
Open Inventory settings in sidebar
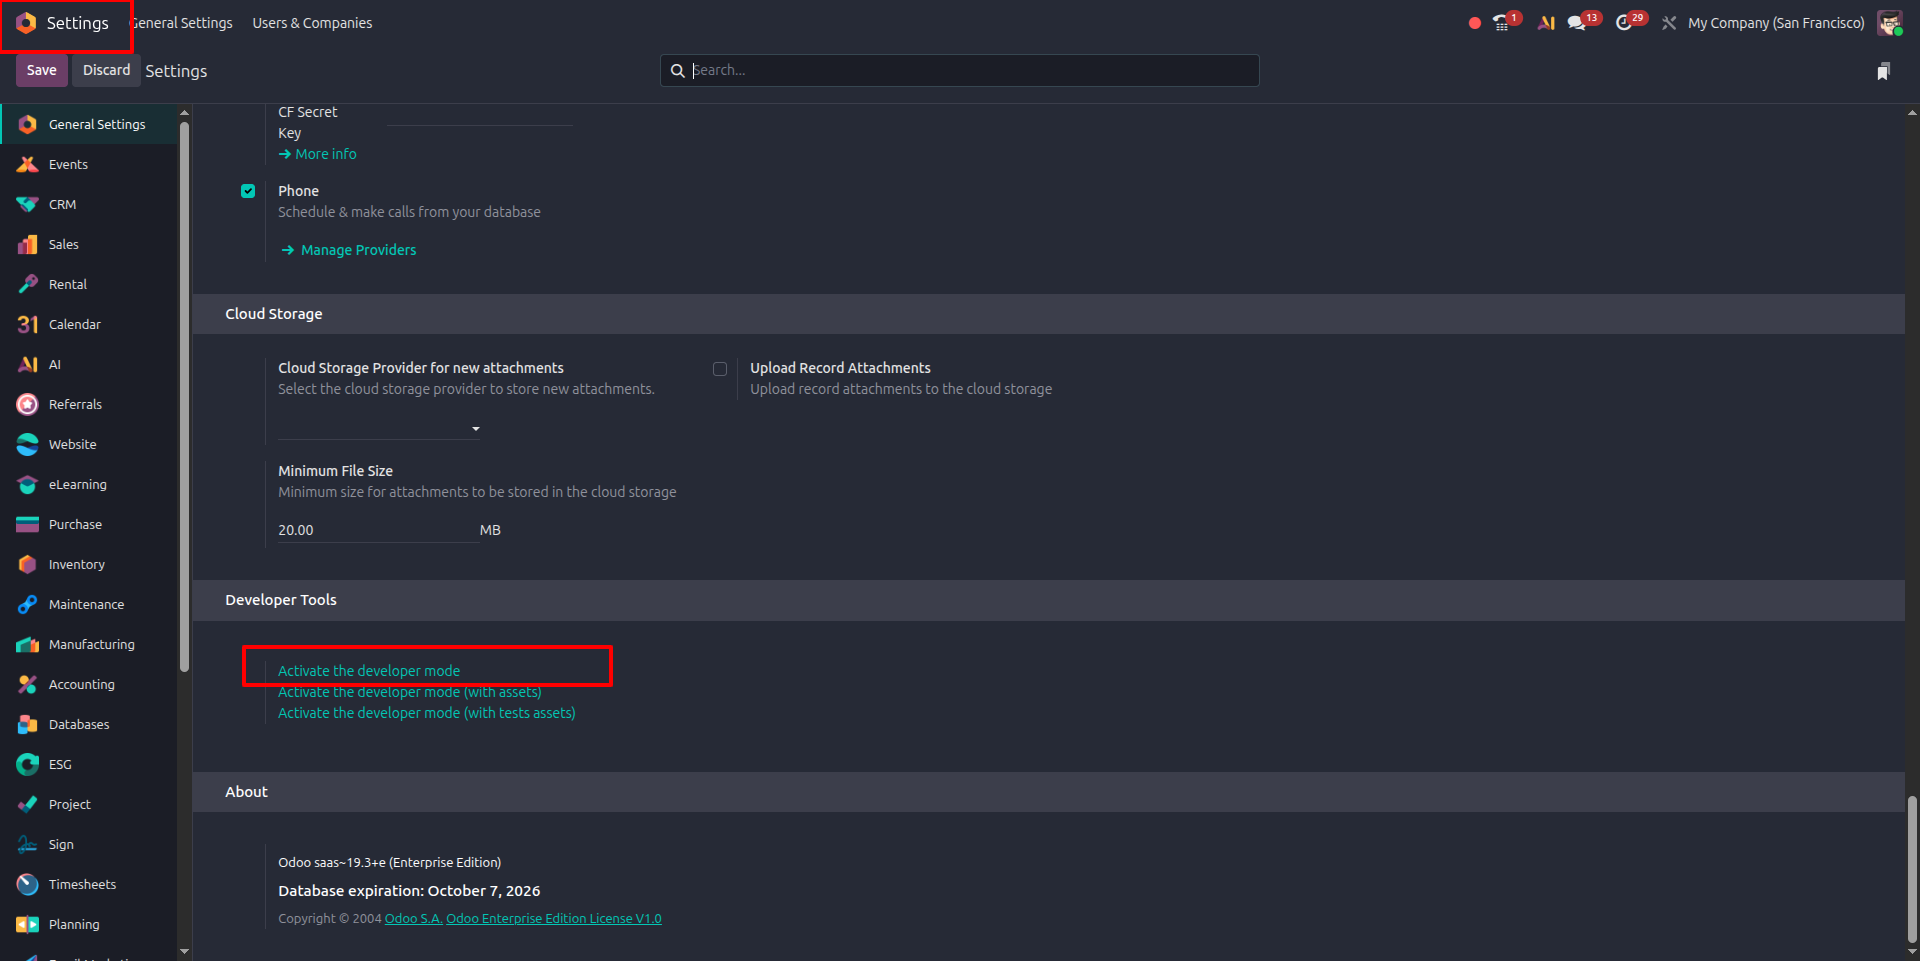(89, 564)
